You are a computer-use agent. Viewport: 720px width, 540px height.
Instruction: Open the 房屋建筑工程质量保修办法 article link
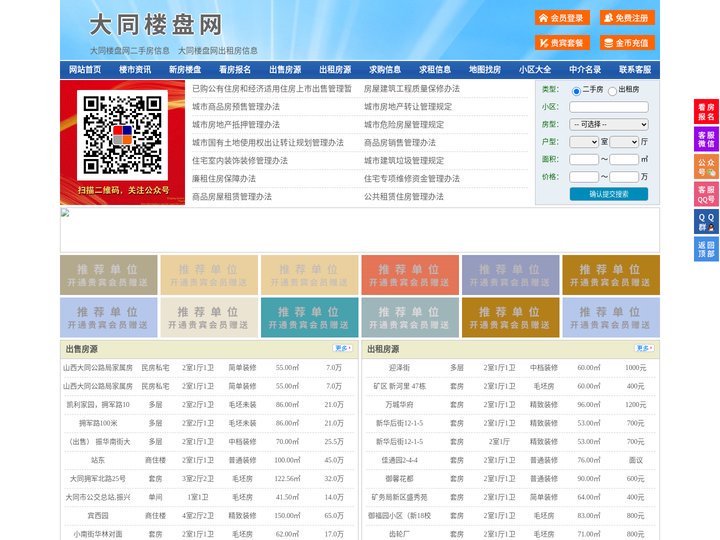coord(412,89)
